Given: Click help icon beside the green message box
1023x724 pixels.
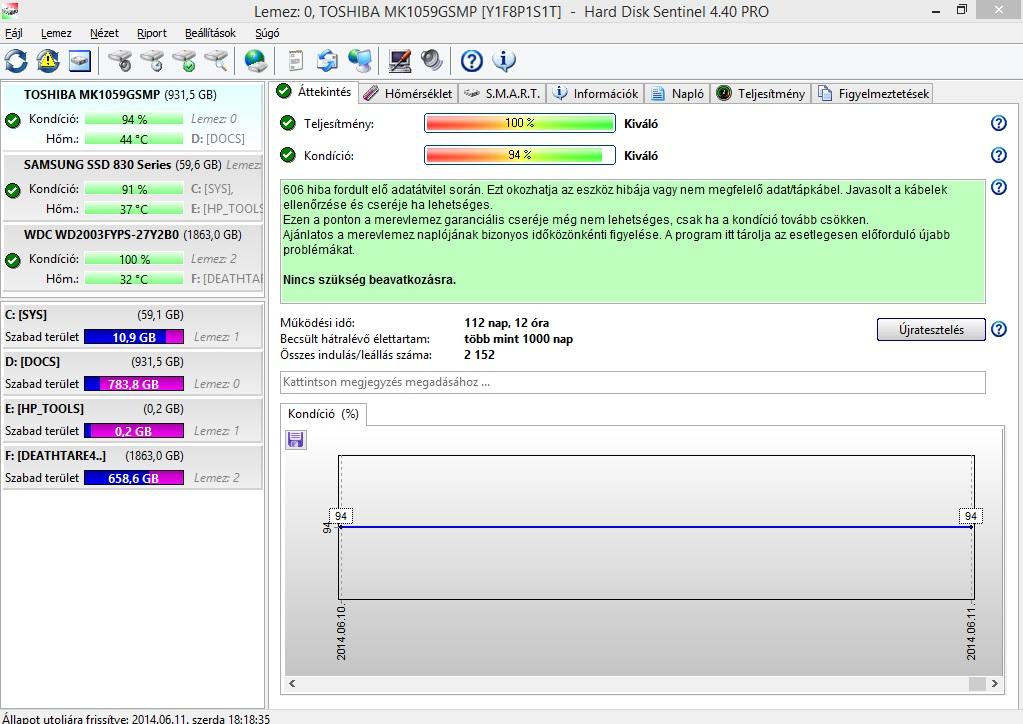Looking at the screenshot, I should pyautogui.click(x=999, y=187).
